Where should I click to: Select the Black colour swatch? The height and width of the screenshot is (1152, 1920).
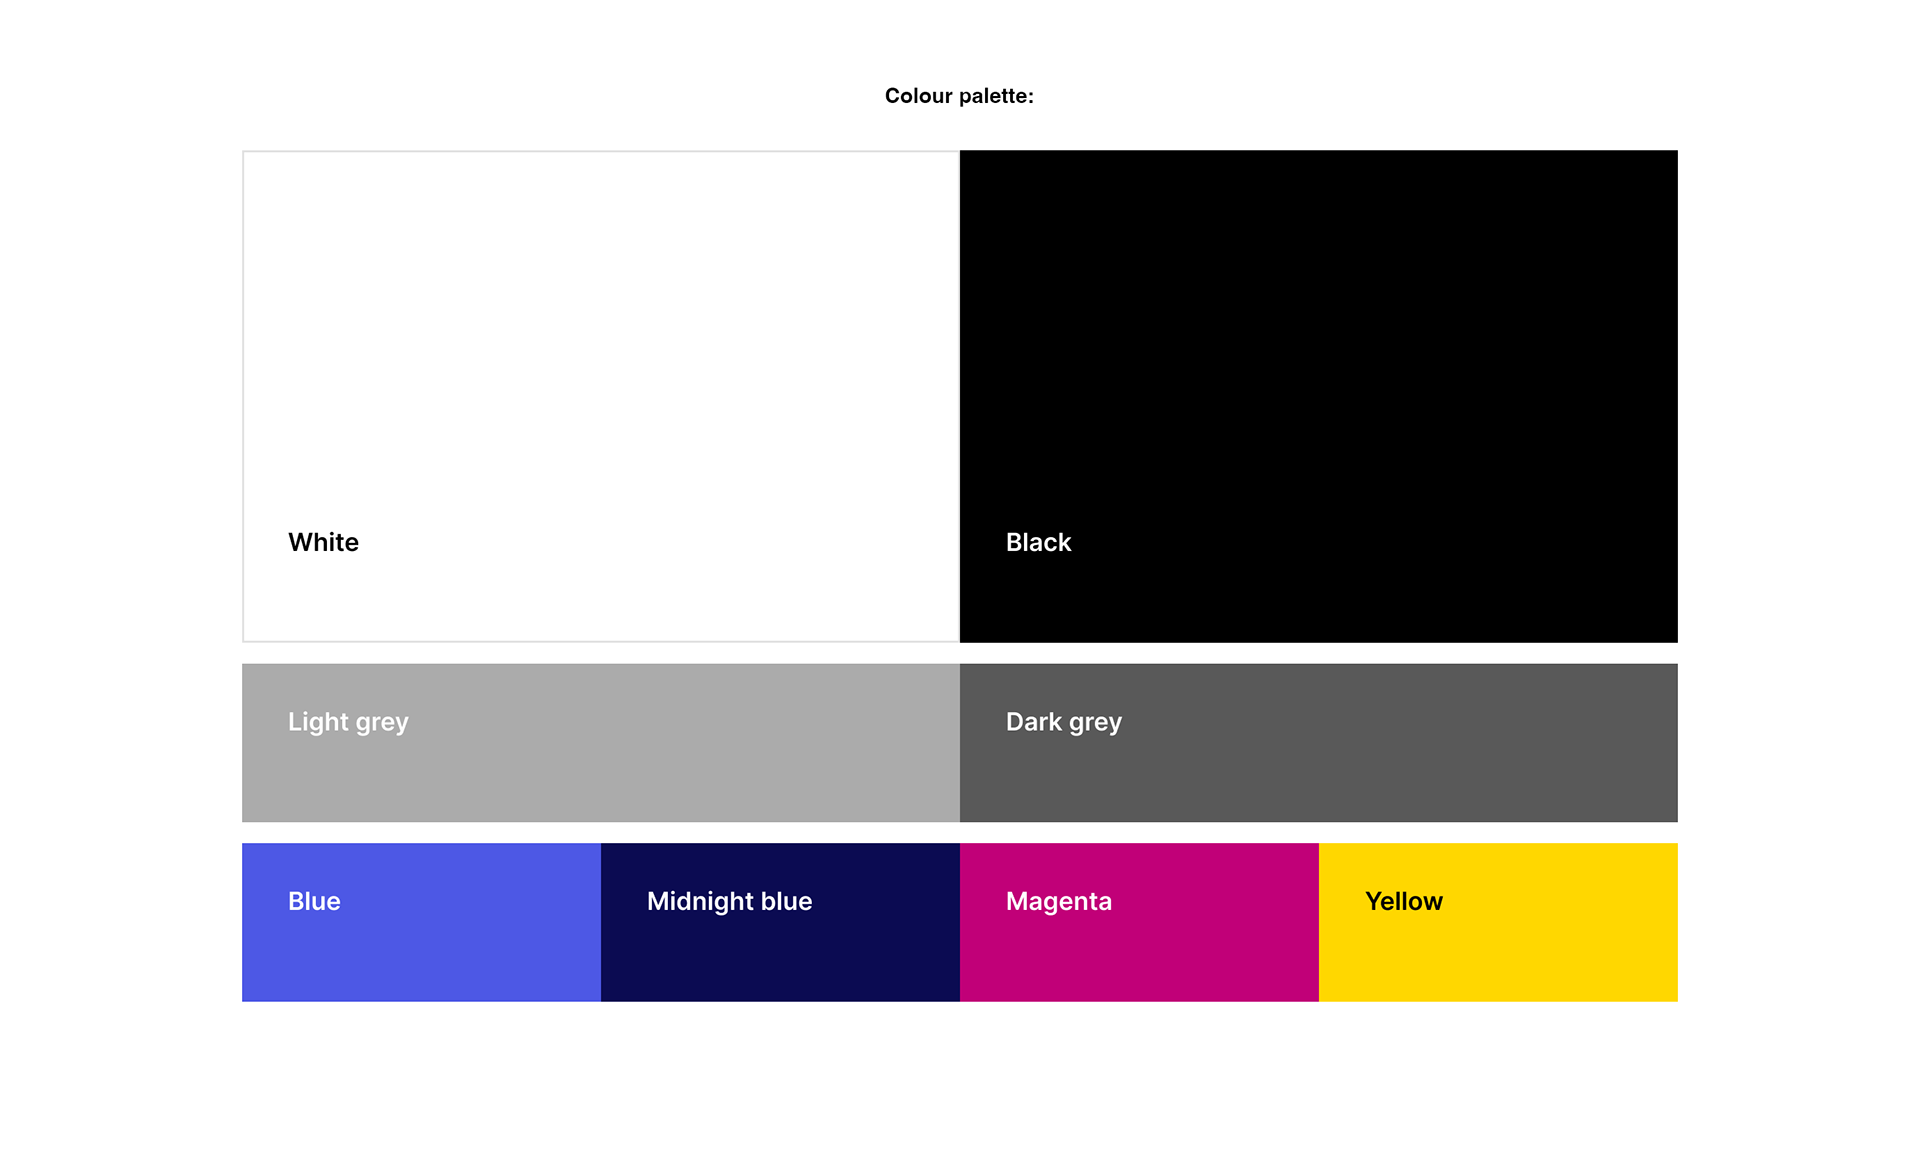pyautogui.click(x=1319, y=396)
